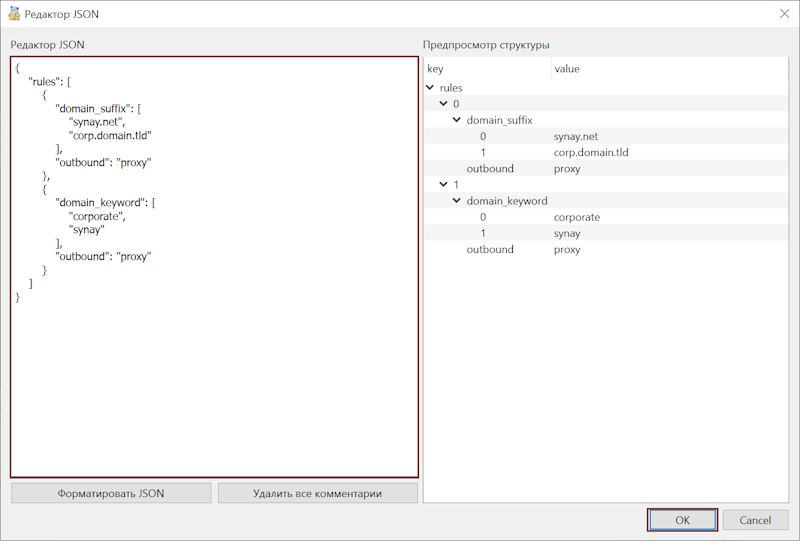The width and height of the screenshot is (800, 557).
Task: Close the Редактор JSON dialog window
Action: [x=782, y=14]
